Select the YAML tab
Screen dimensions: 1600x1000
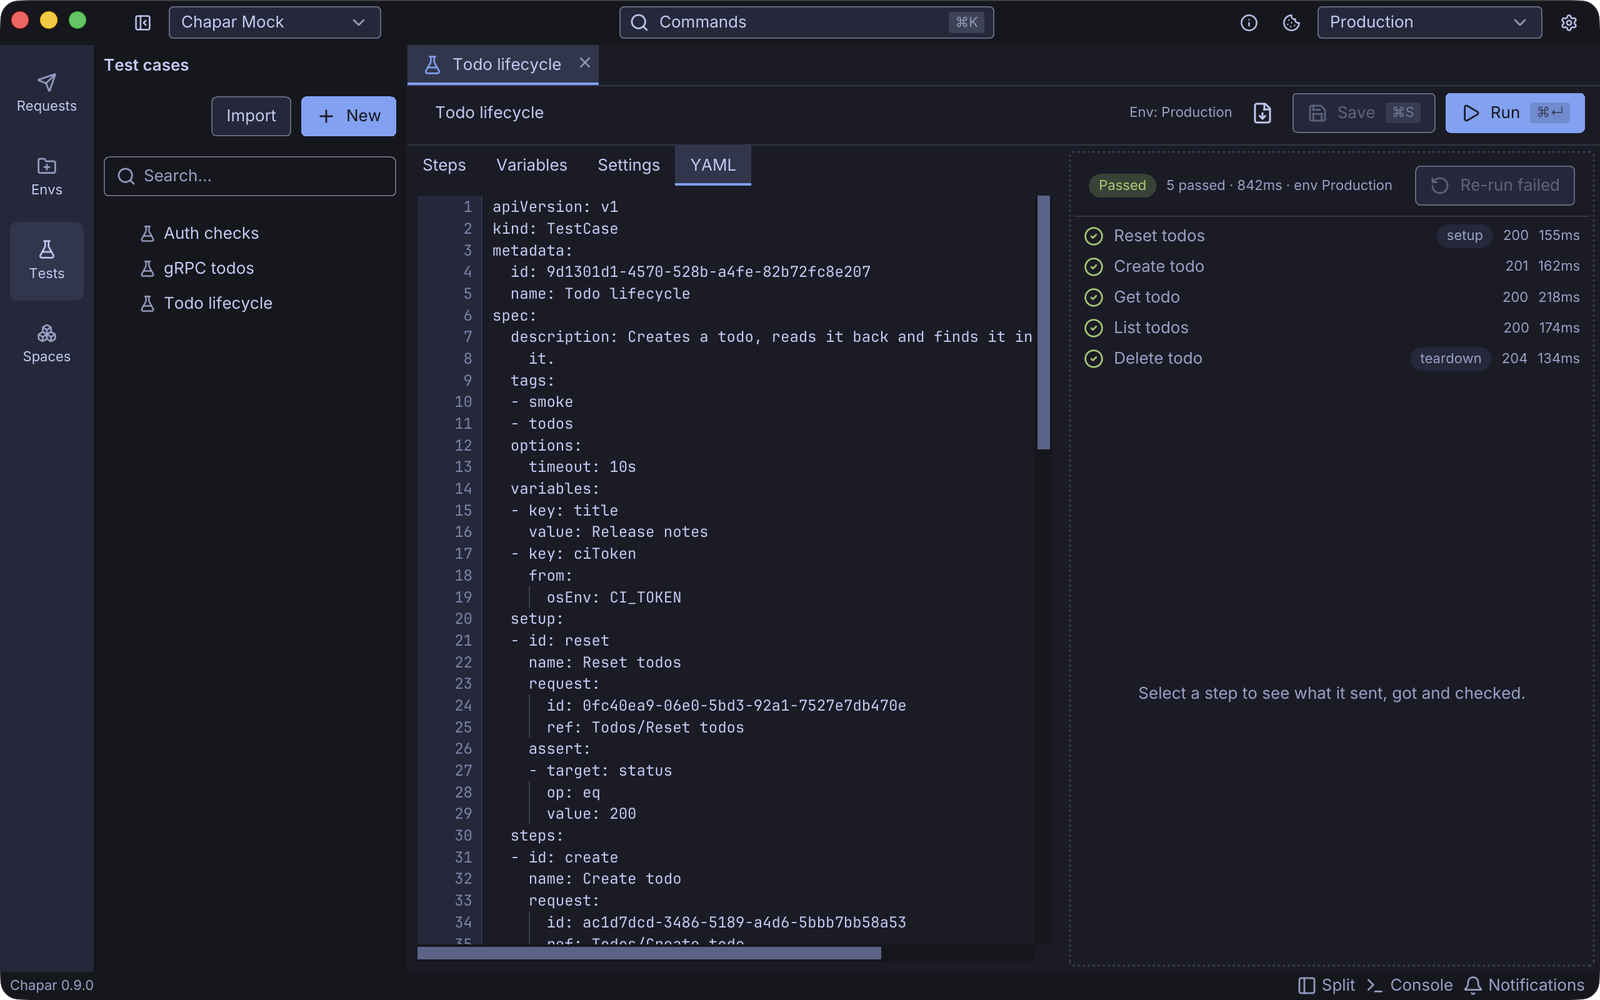(x=713, y=165)
